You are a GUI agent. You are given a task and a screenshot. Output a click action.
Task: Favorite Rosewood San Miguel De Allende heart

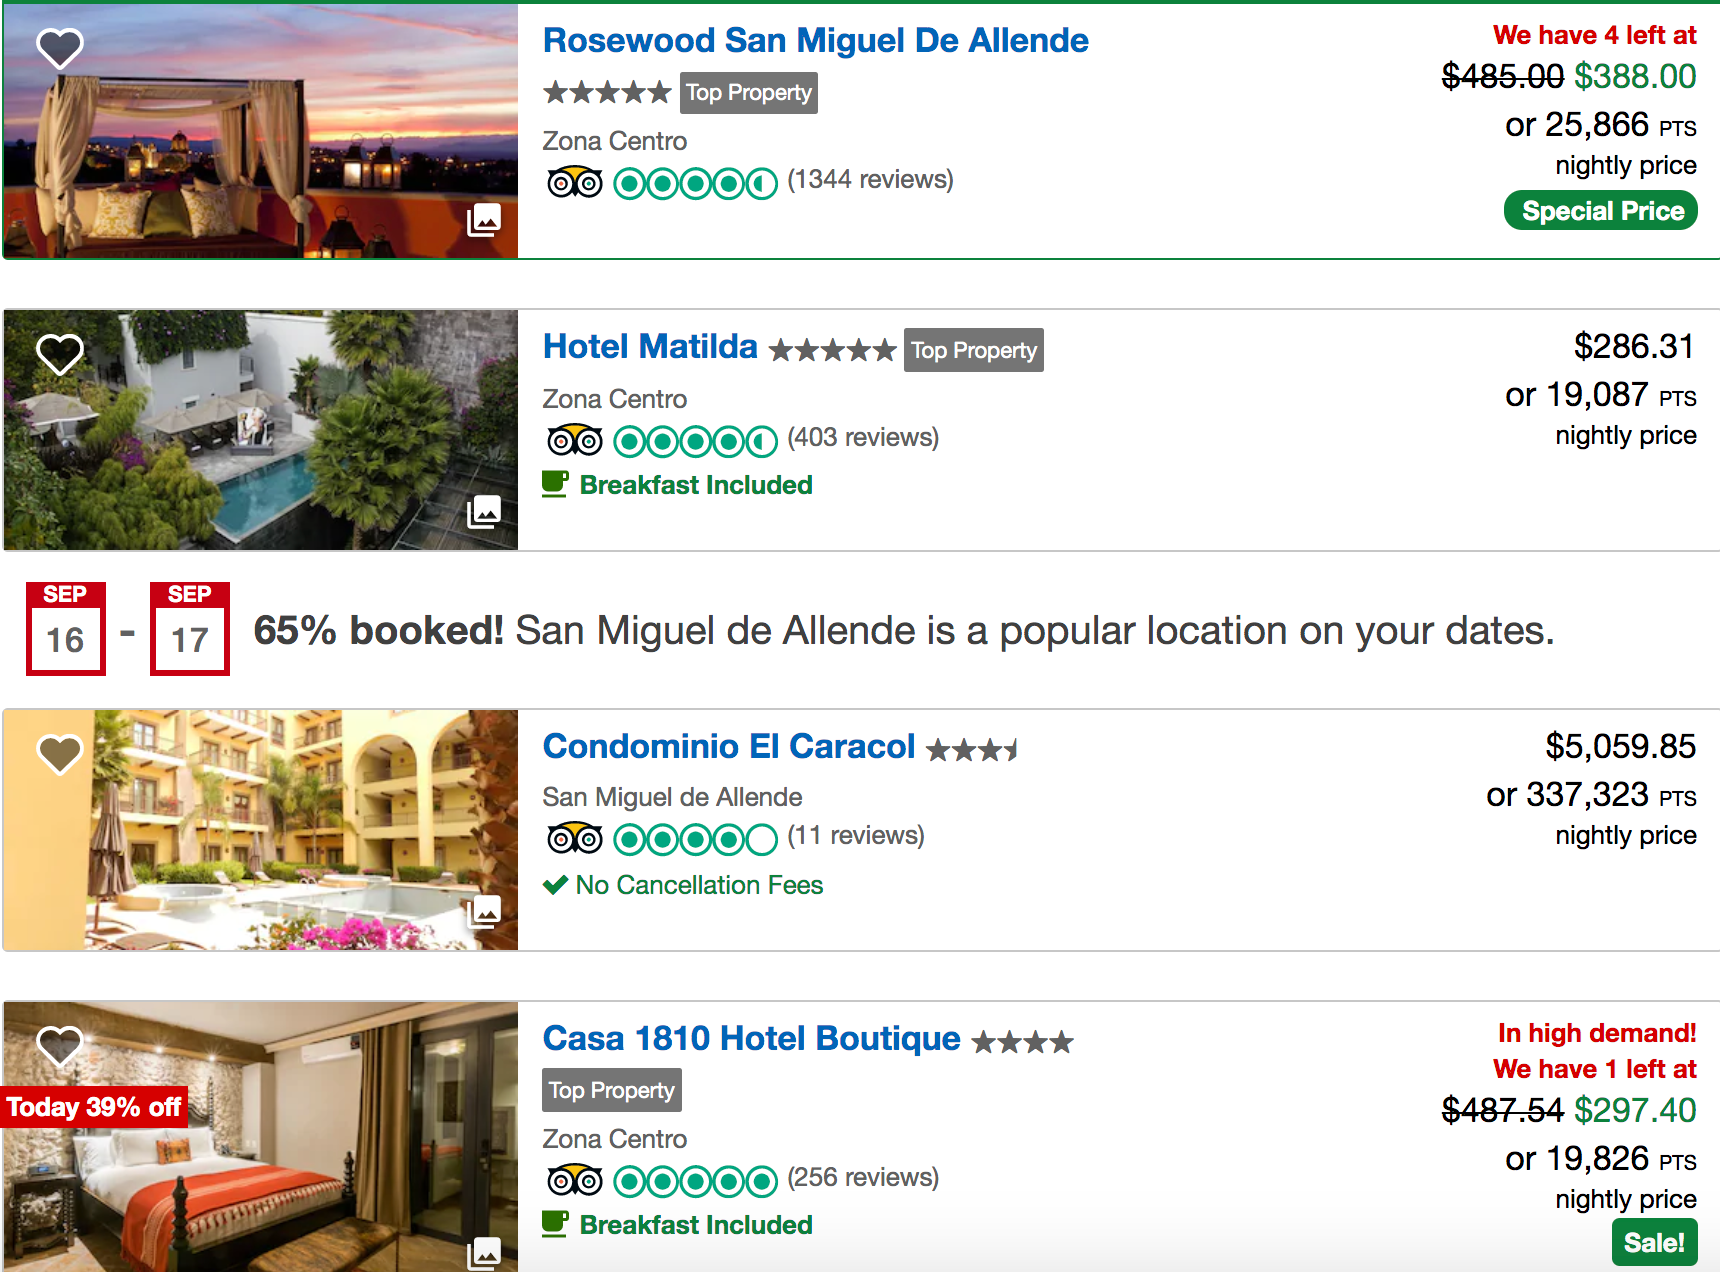(x=60, y=47)
